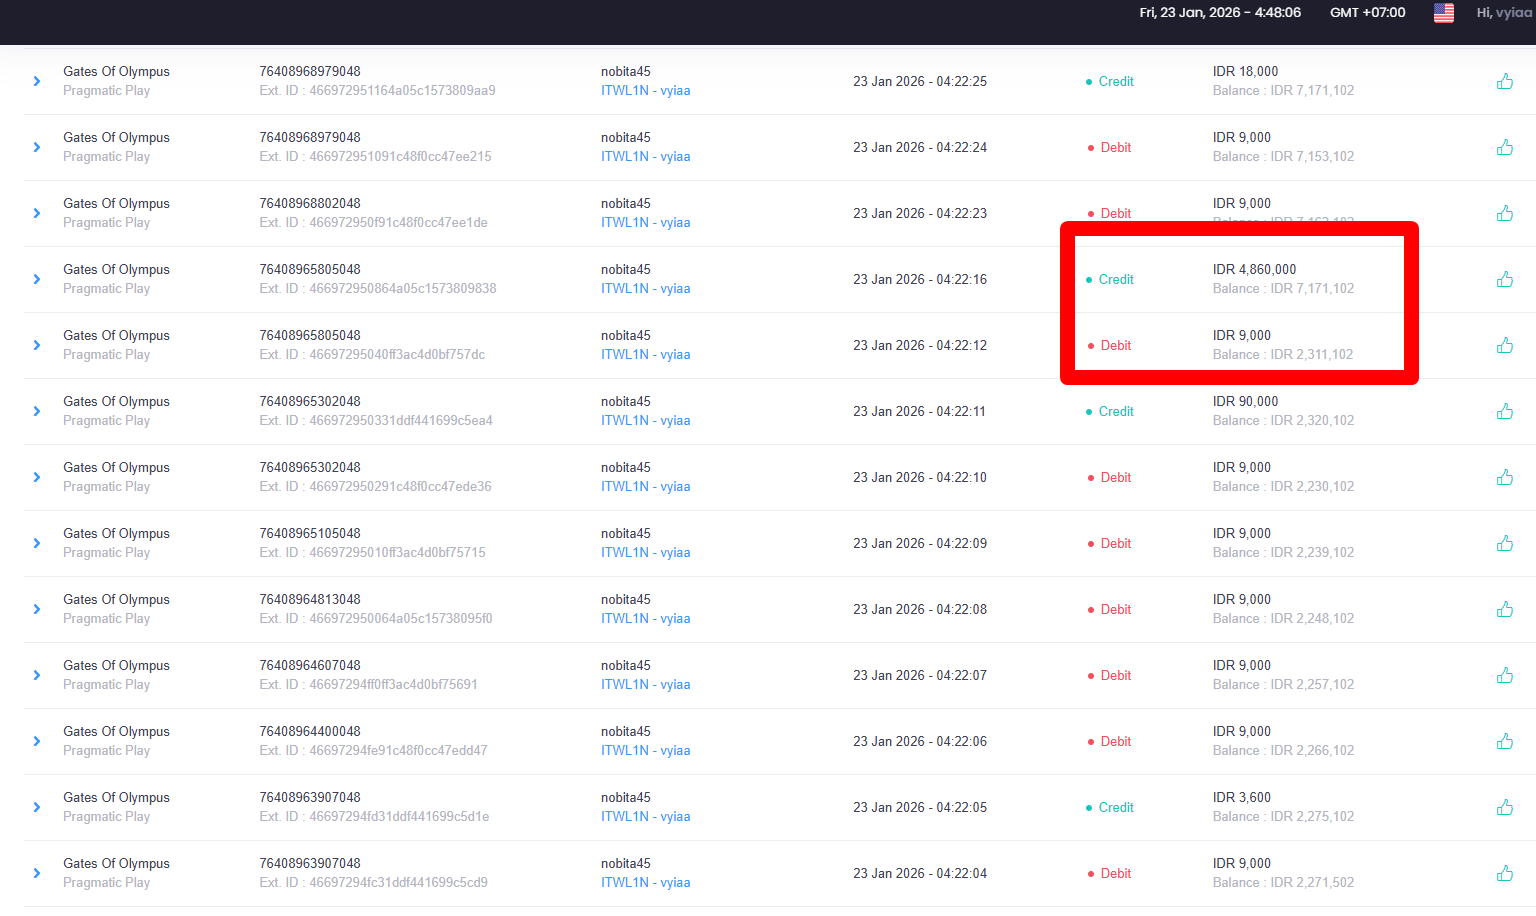Click timestamp 23 Jan 2026 - 04:22:09
This screenshot has width=1536, height=916.
coord(920,543)
